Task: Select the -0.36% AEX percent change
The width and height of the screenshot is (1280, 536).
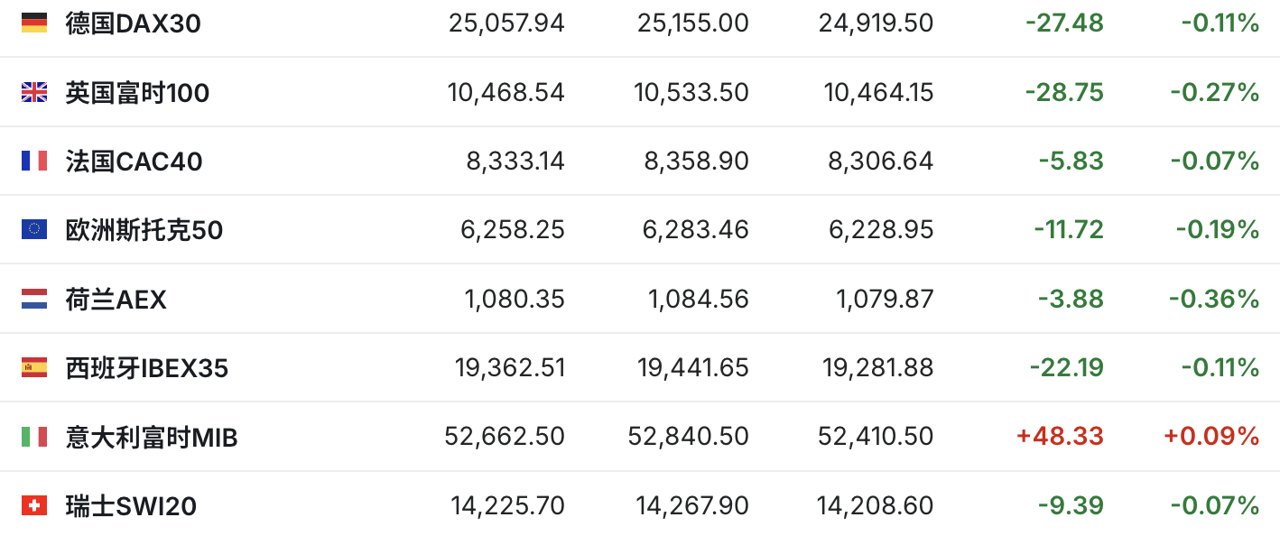Action: tap(1218, 299)
